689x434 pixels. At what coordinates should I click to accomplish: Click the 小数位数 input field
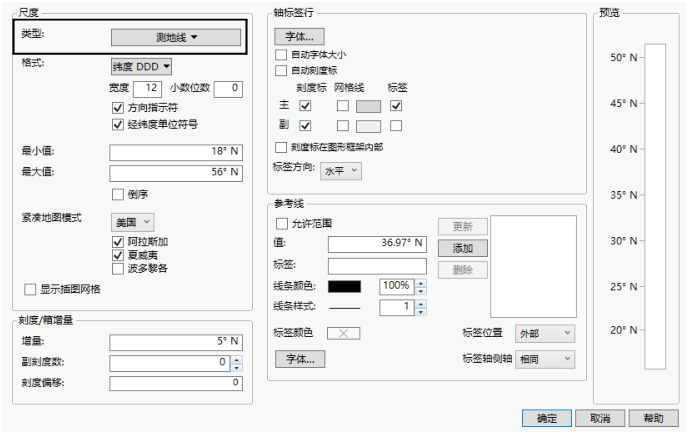click(x=228, y=89)
